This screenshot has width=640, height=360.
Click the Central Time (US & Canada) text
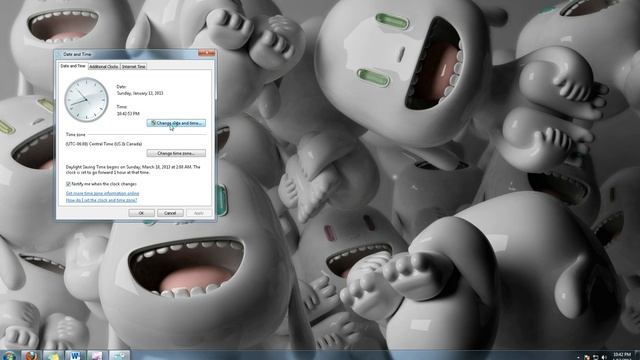click(104, 144)
